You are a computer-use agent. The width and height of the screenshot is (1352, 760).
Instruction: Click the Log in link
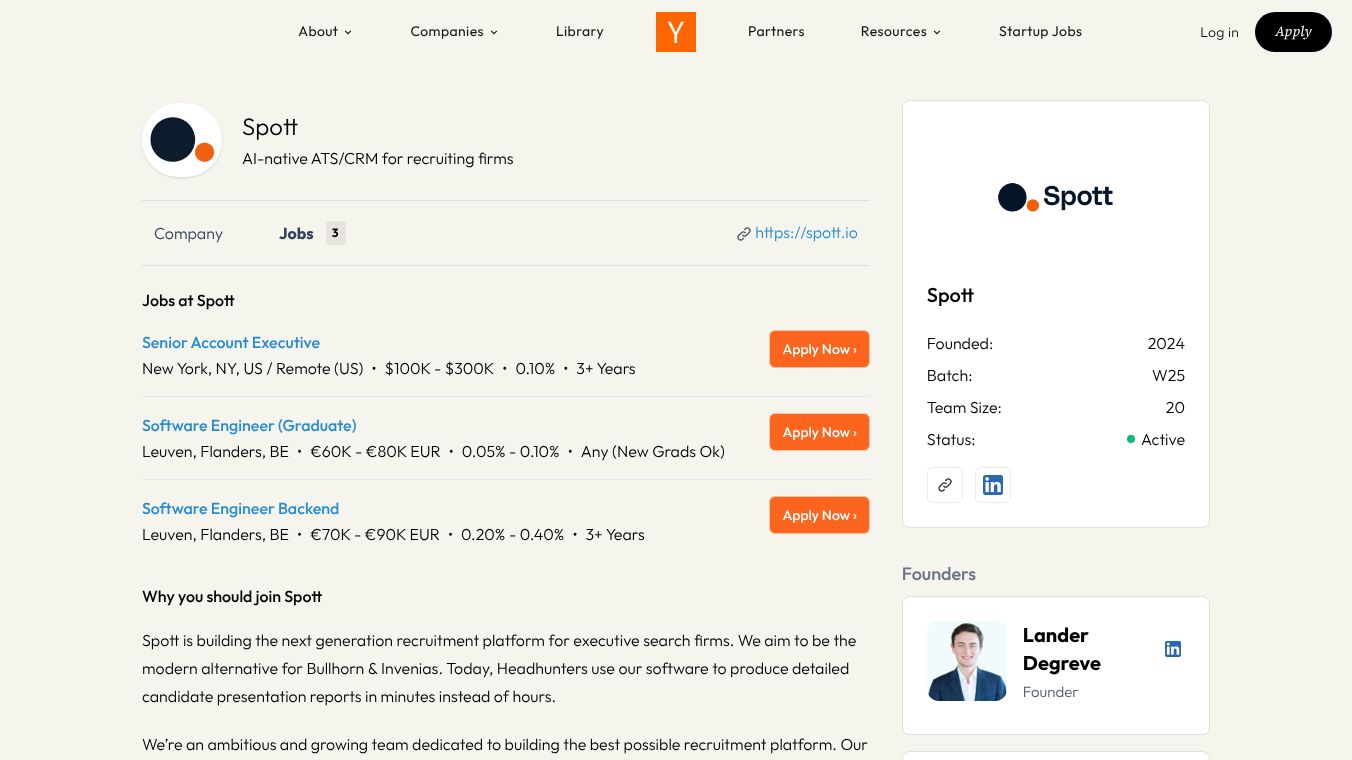tap(1219, 33)
